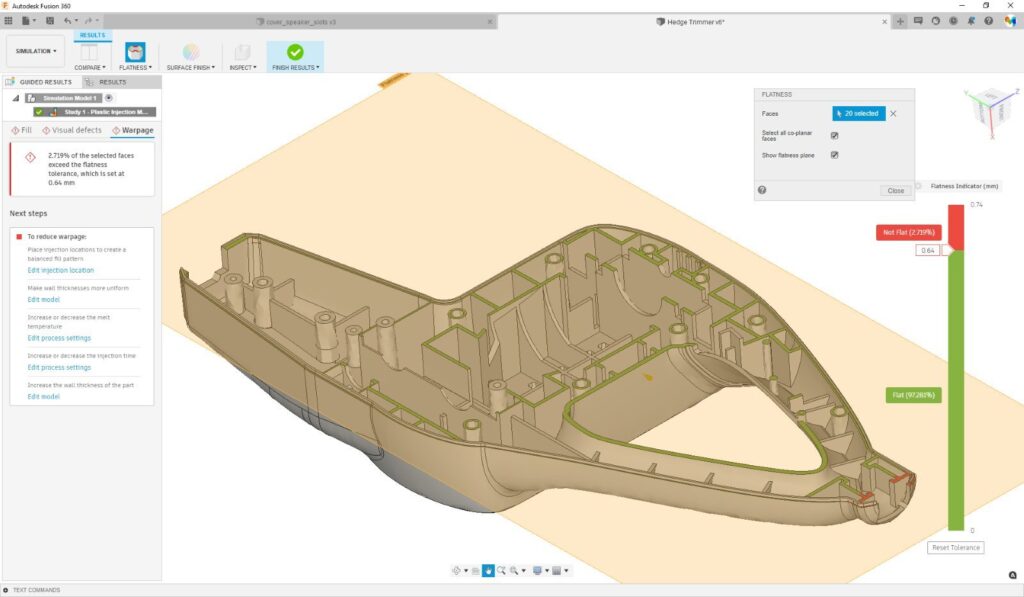Collapse the Simulation Model 1 tree node
The width and height of the screenshot is (1024, 597).
tap(15, 98)
